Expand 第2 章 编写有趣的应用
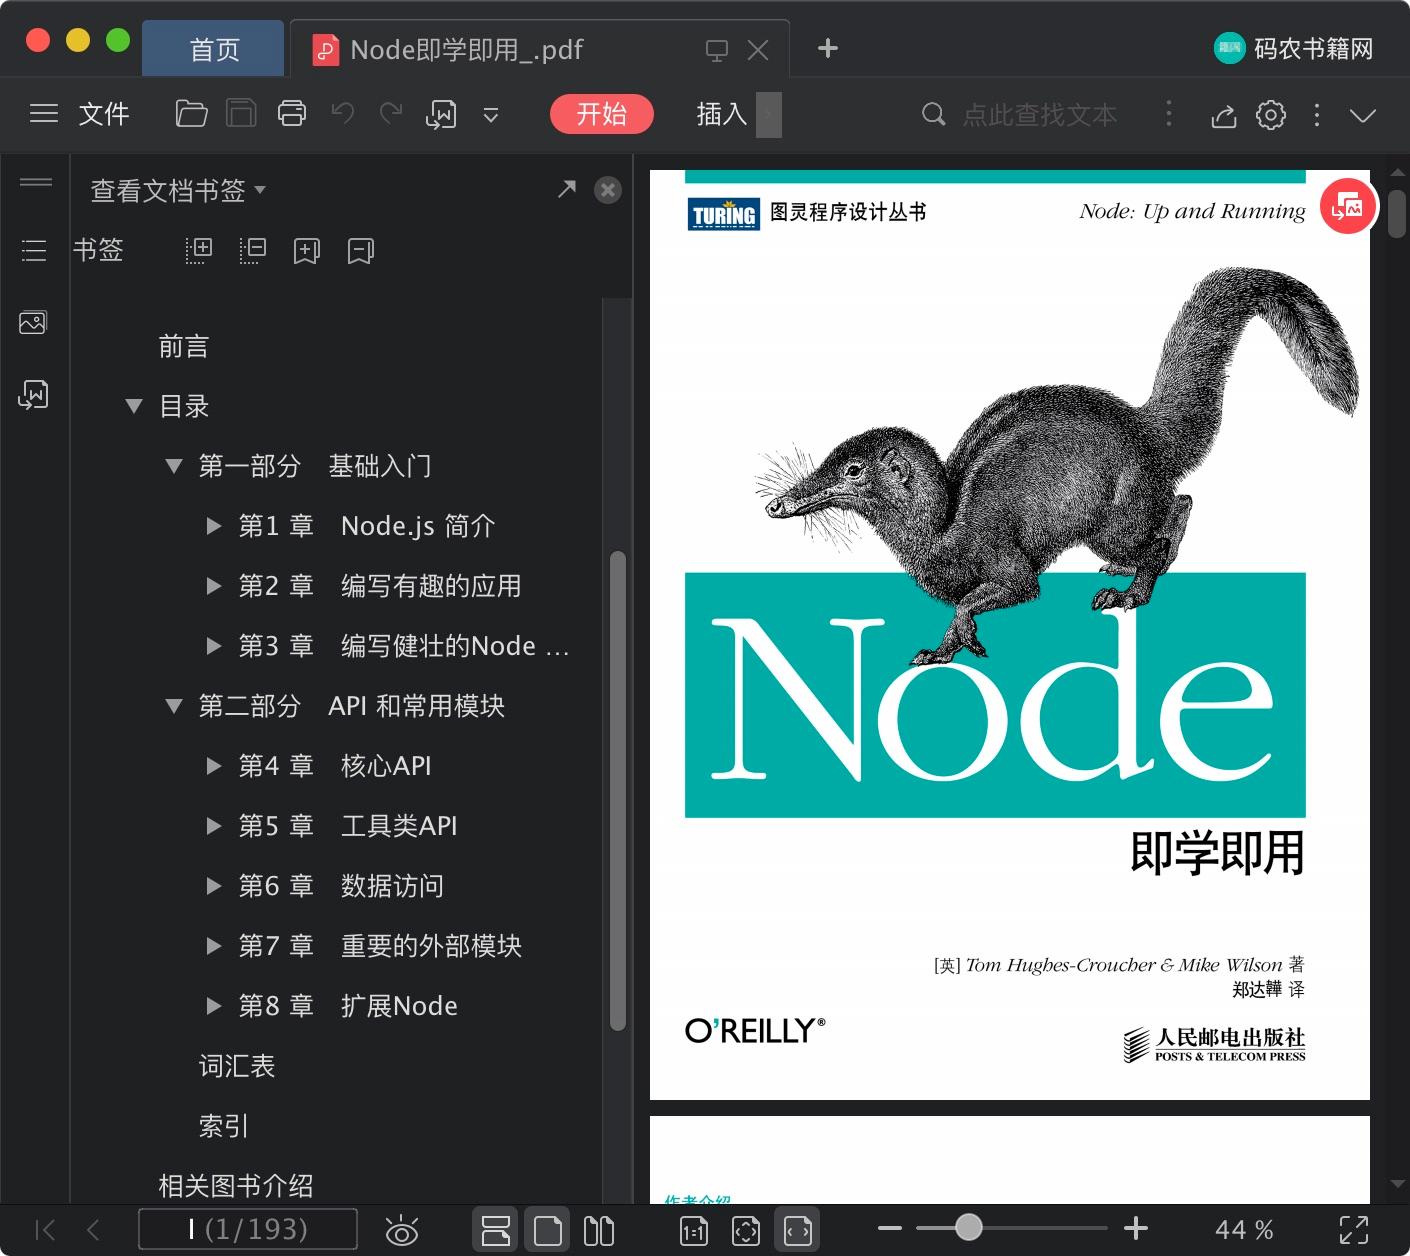The height and width of the screenshot is (1256, 1410). (x=213, y=586)
